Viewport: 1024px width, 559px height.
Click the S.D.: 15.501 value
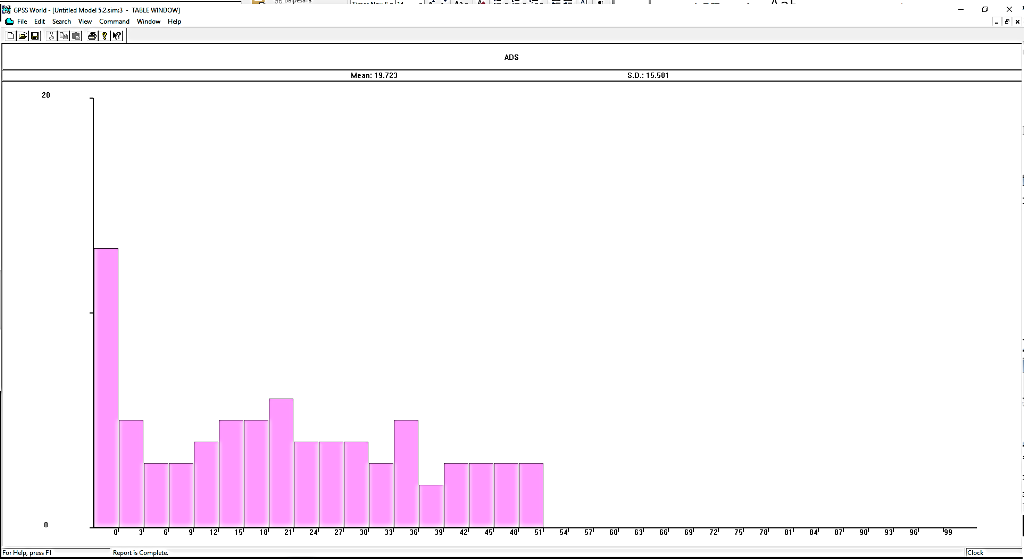(x=648, y=75)
